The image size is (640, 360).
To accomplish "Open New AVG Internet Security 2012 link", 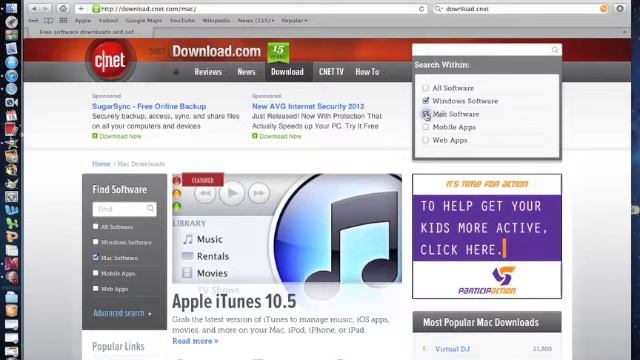I will click(308, 106).
